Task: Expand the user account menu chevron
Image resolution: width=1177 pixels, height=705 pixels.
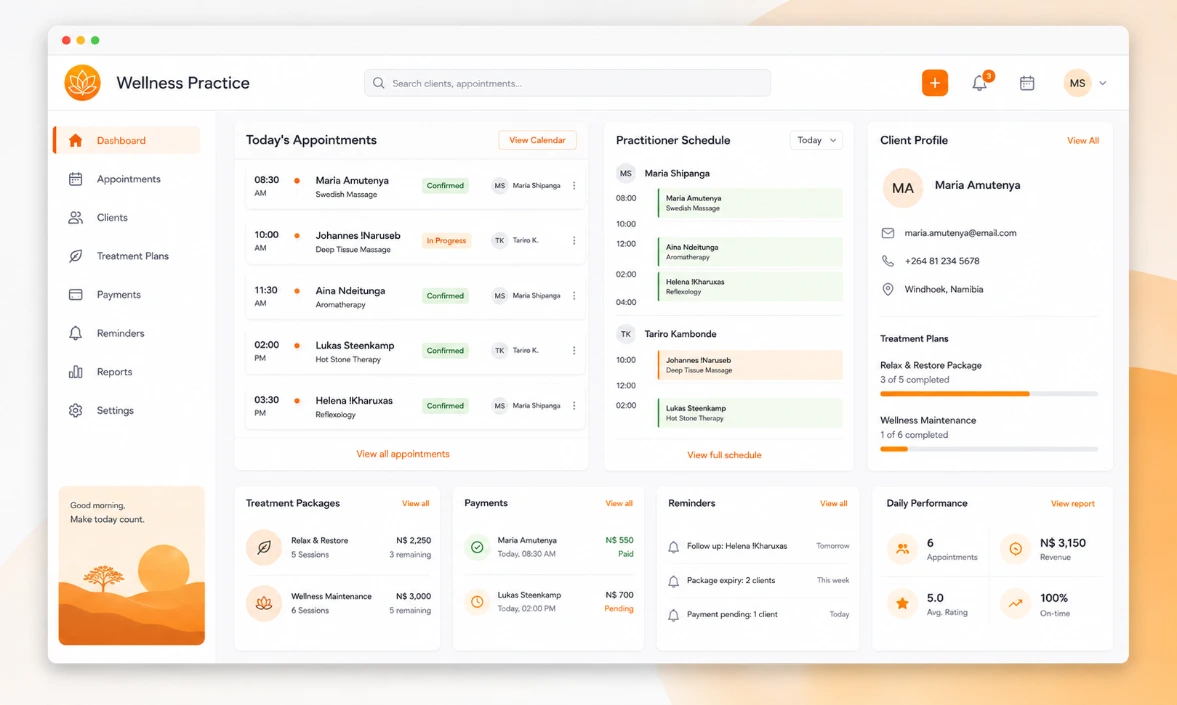Action: coord(1103,83)
